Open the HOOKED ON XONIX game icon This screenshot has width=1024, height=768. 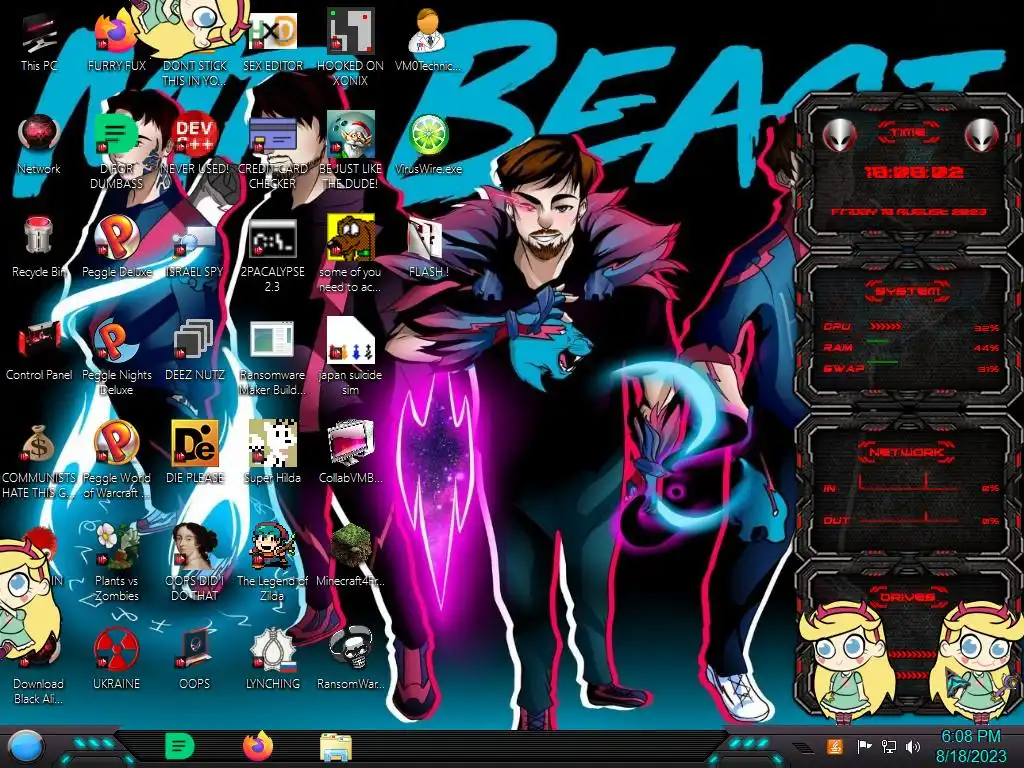[x=350, y=31]
